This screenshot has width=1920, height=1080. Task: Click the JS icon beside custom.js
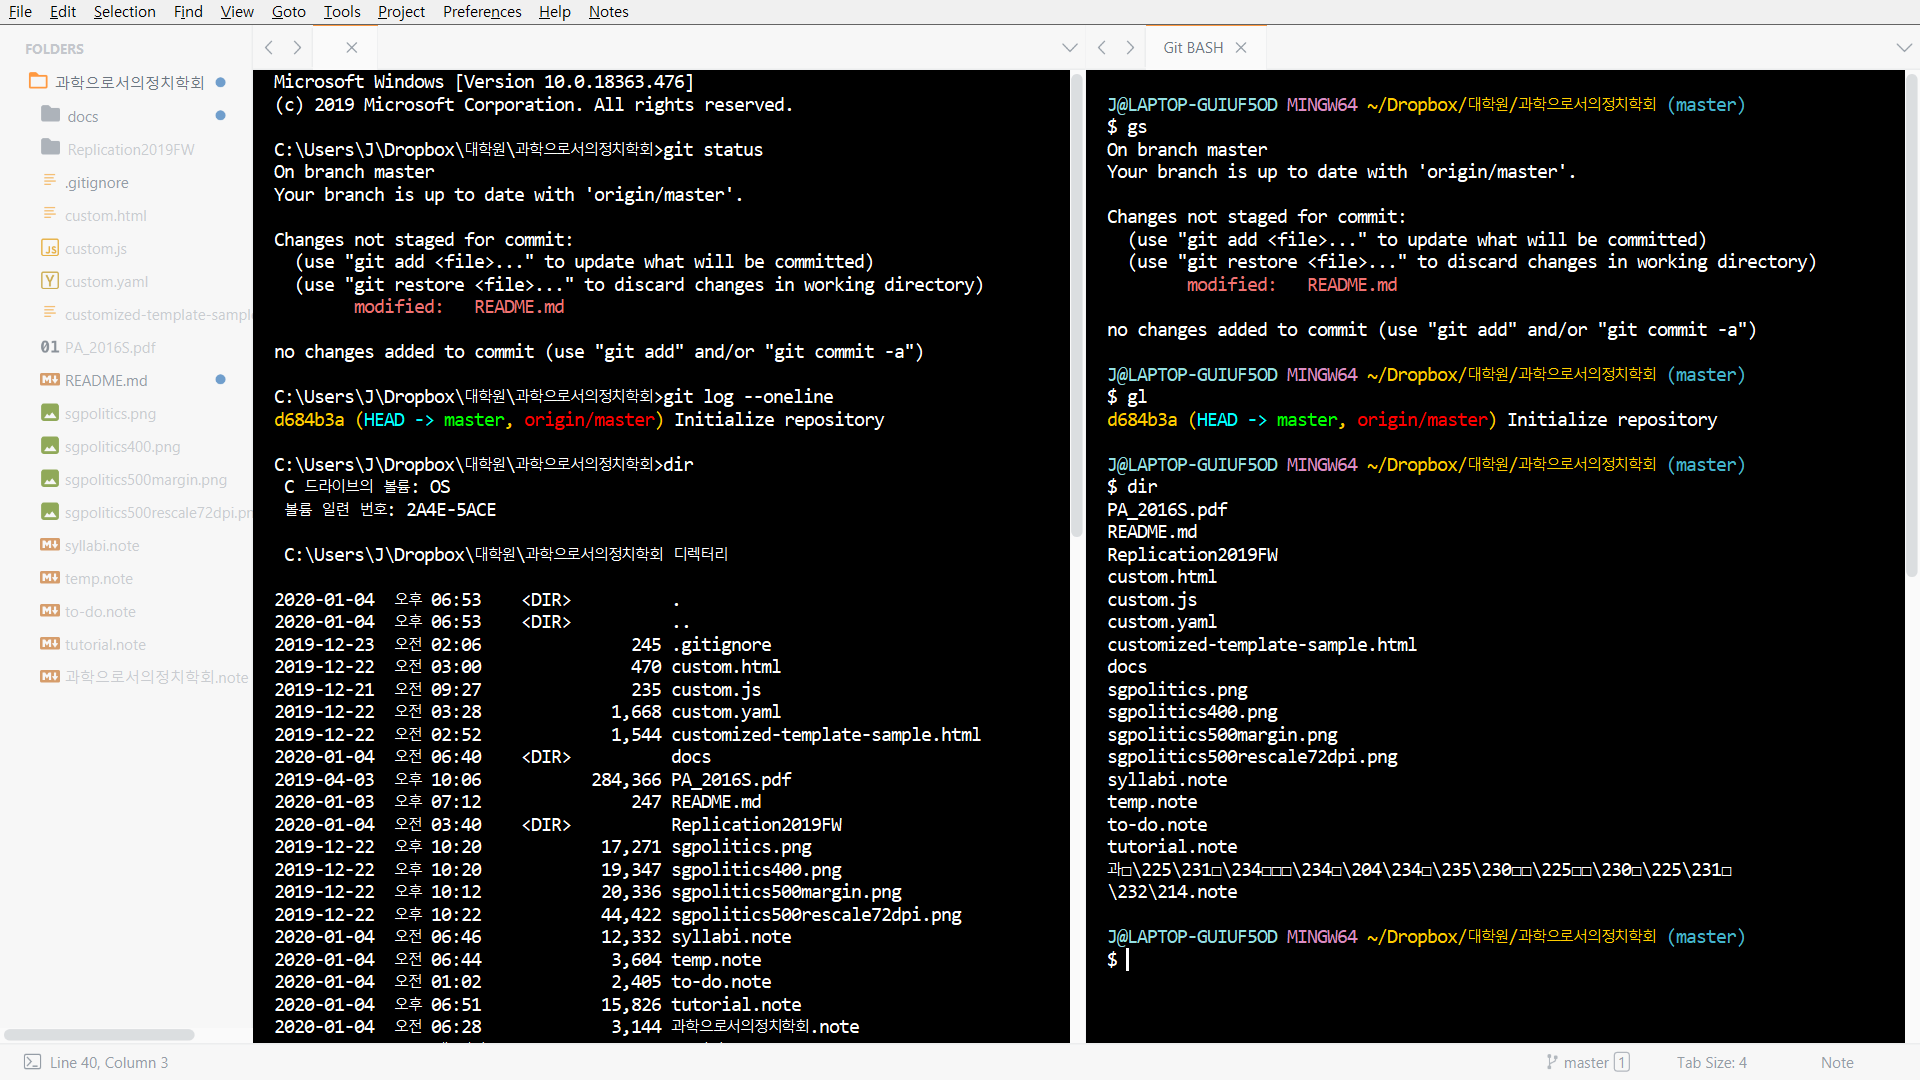pyautogui.click(x=49, y=248)
